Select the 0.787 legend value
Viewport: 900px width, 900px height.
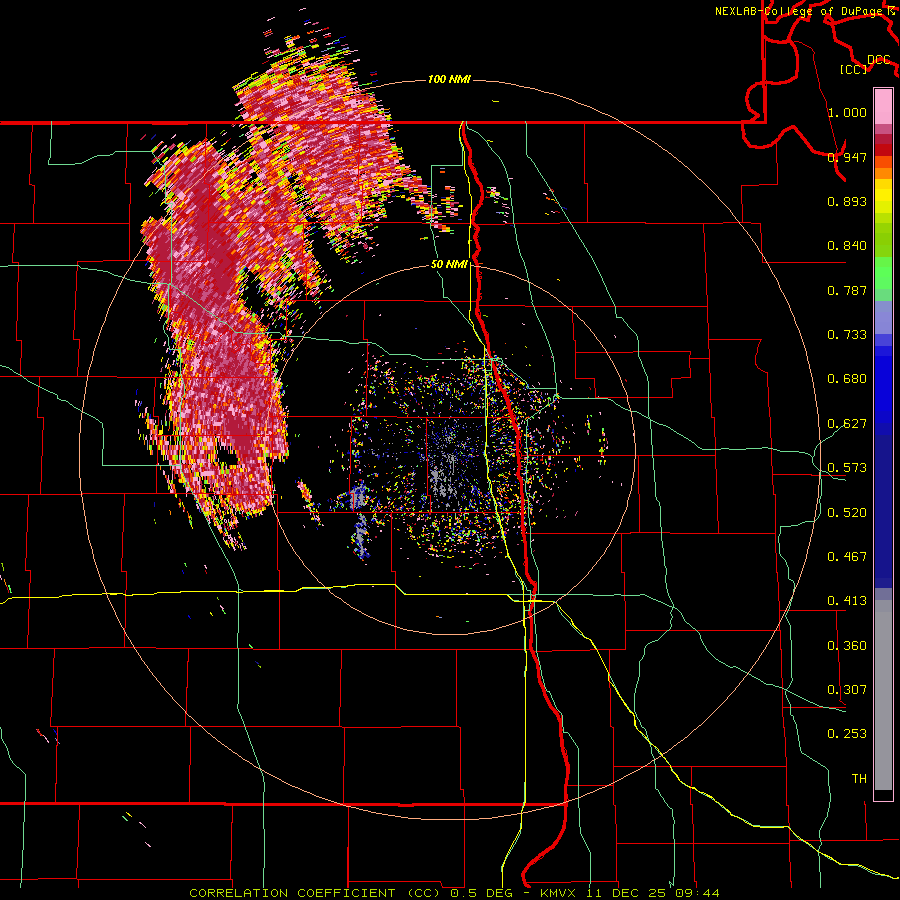[x=847, y=290]
